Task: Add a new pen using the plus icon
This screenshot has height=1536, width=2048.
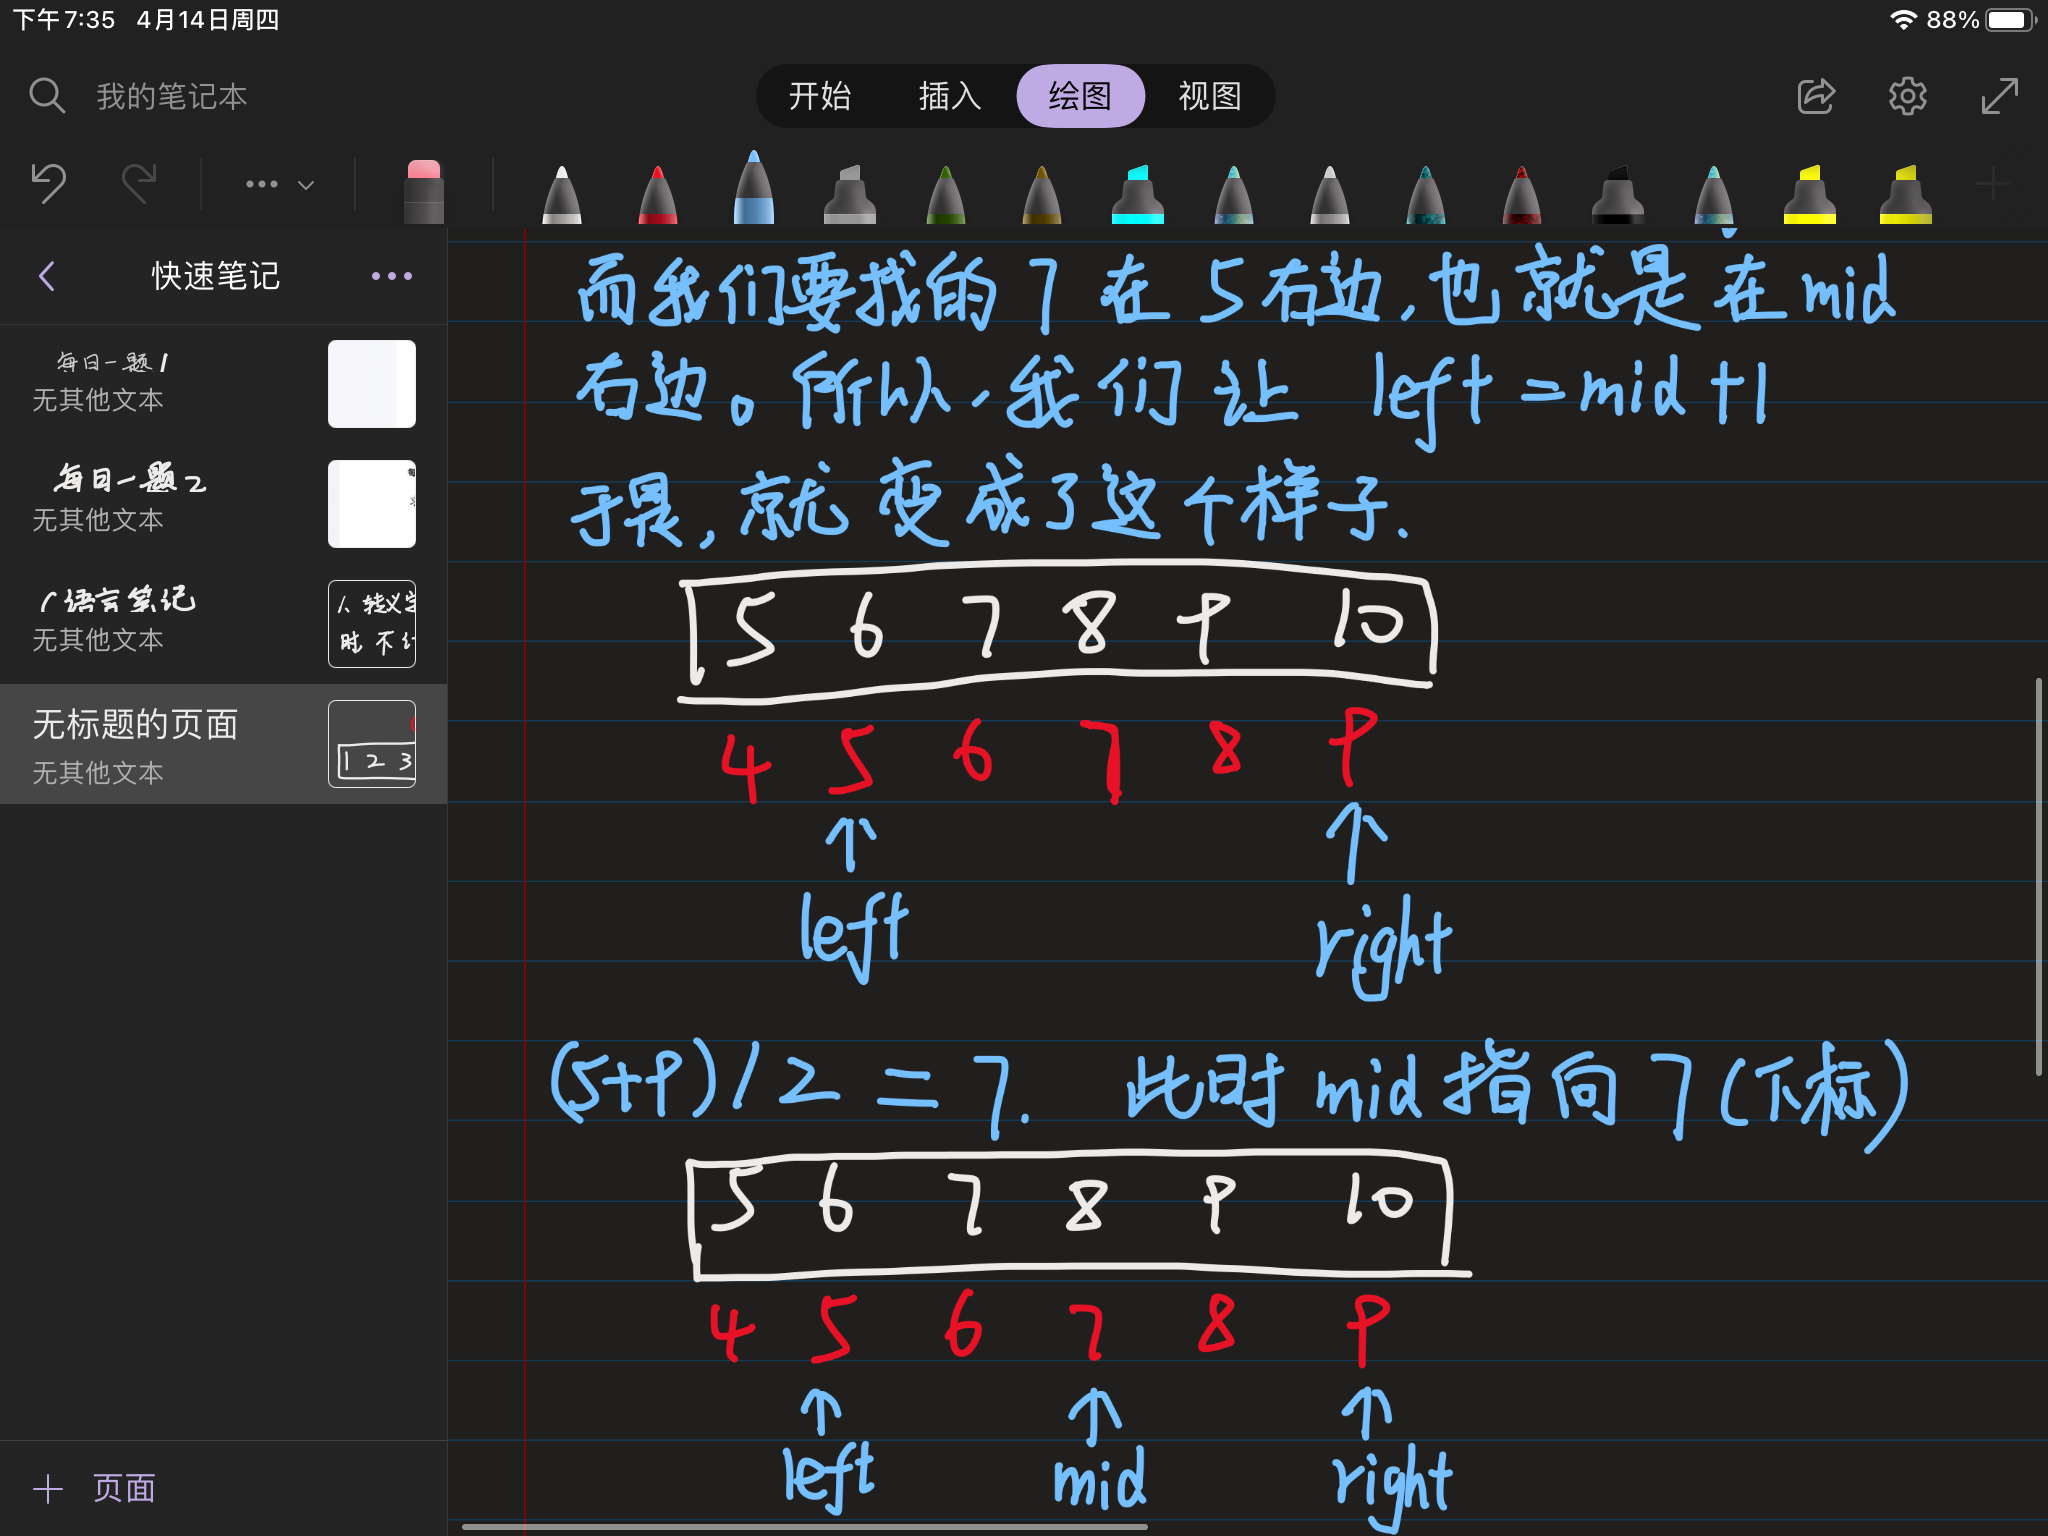Action: 1992,184
